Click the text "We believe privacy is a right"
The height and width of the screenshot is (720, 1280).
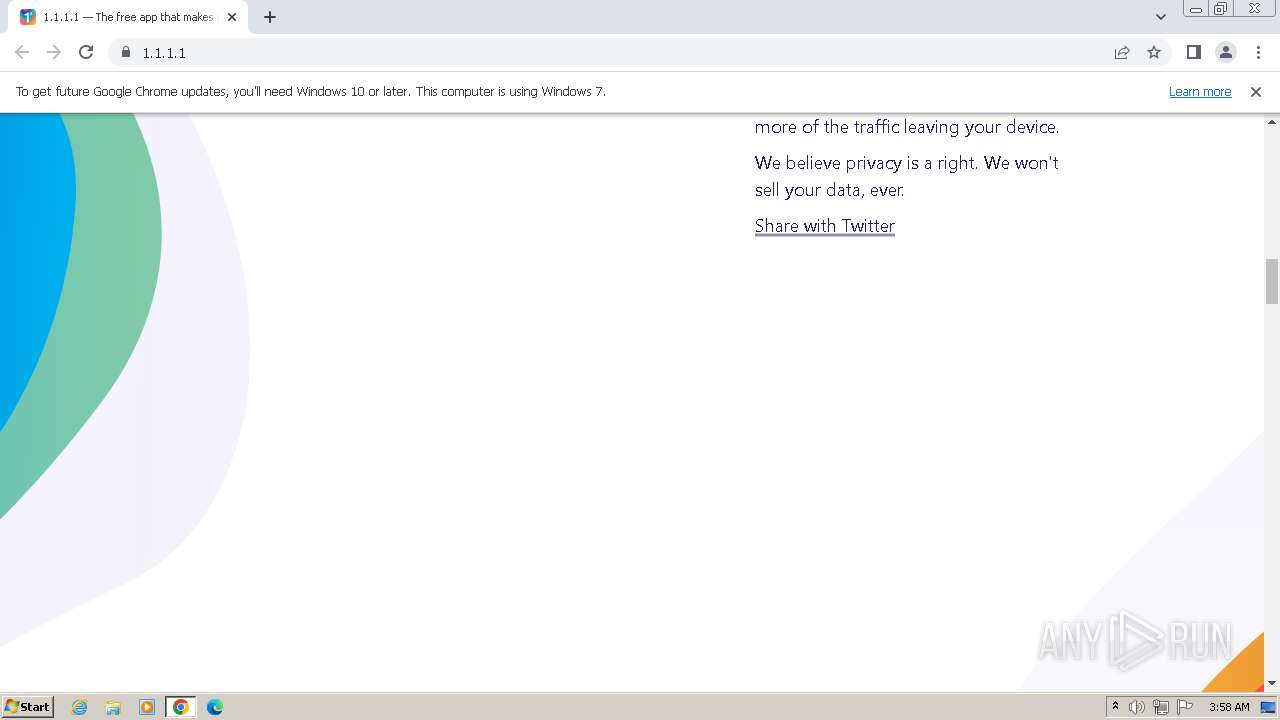866,163
